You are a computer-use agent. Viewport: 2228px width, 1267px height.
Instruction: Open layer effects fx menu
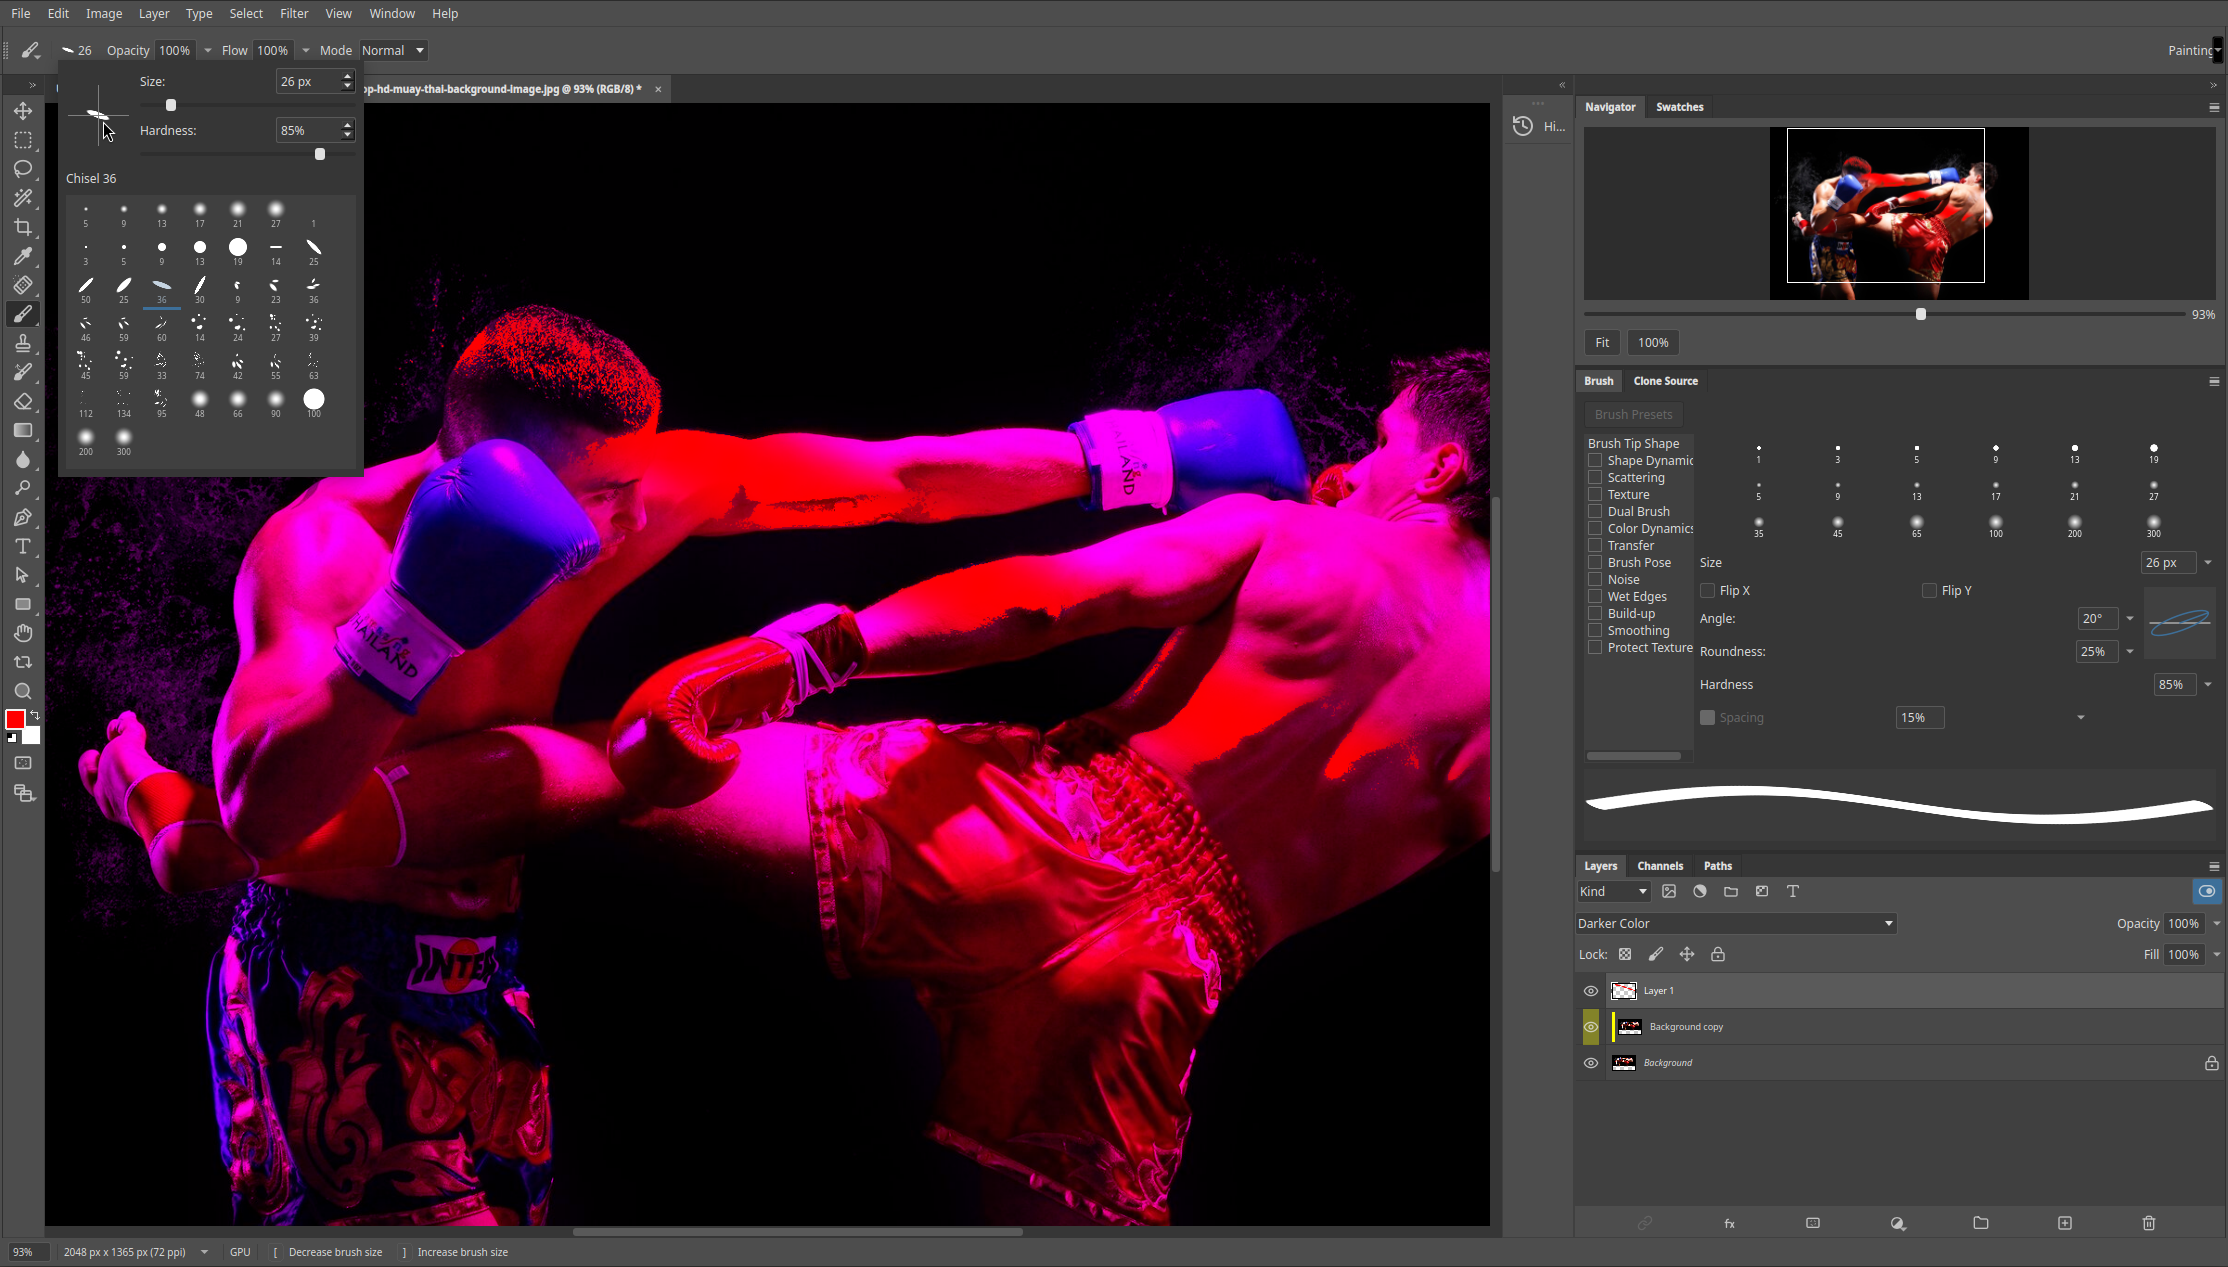pos(1729,1223)
